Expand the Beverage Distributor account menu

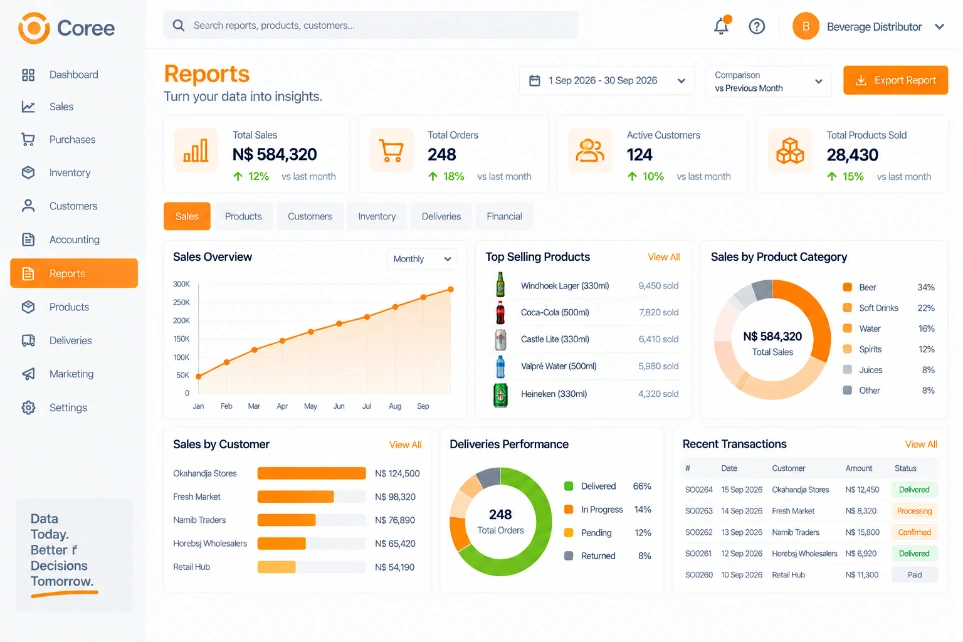point(940,27)
